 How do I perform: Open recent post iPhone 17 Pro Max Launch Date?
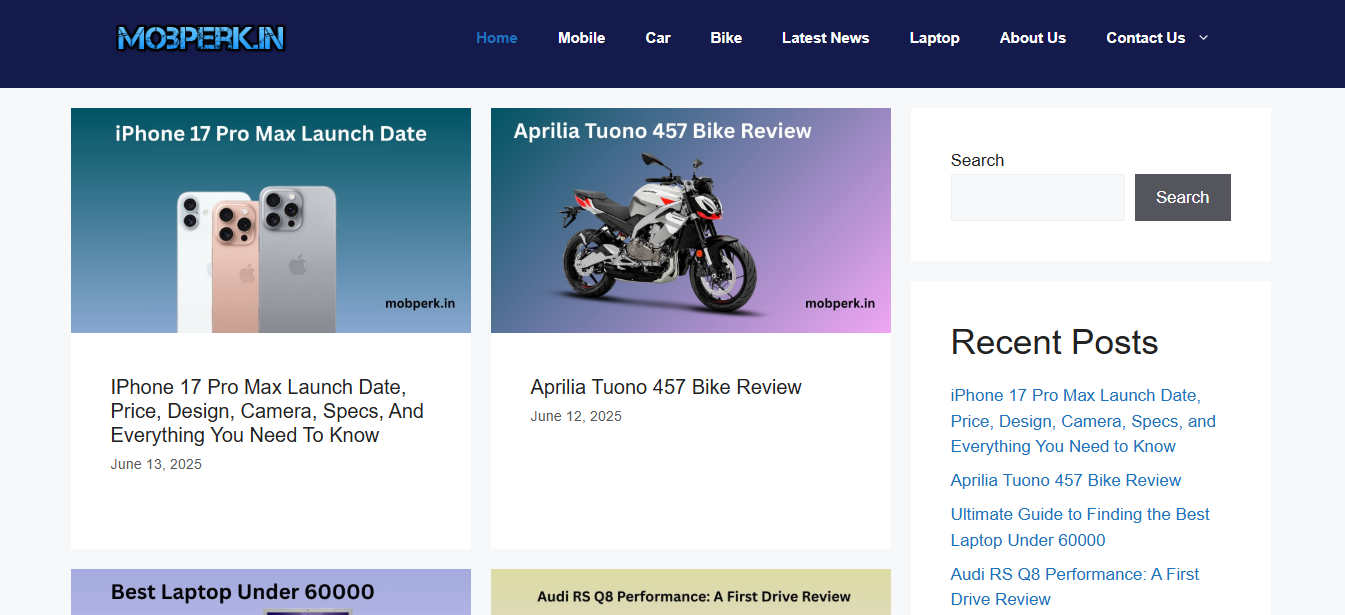[1083, 421]
